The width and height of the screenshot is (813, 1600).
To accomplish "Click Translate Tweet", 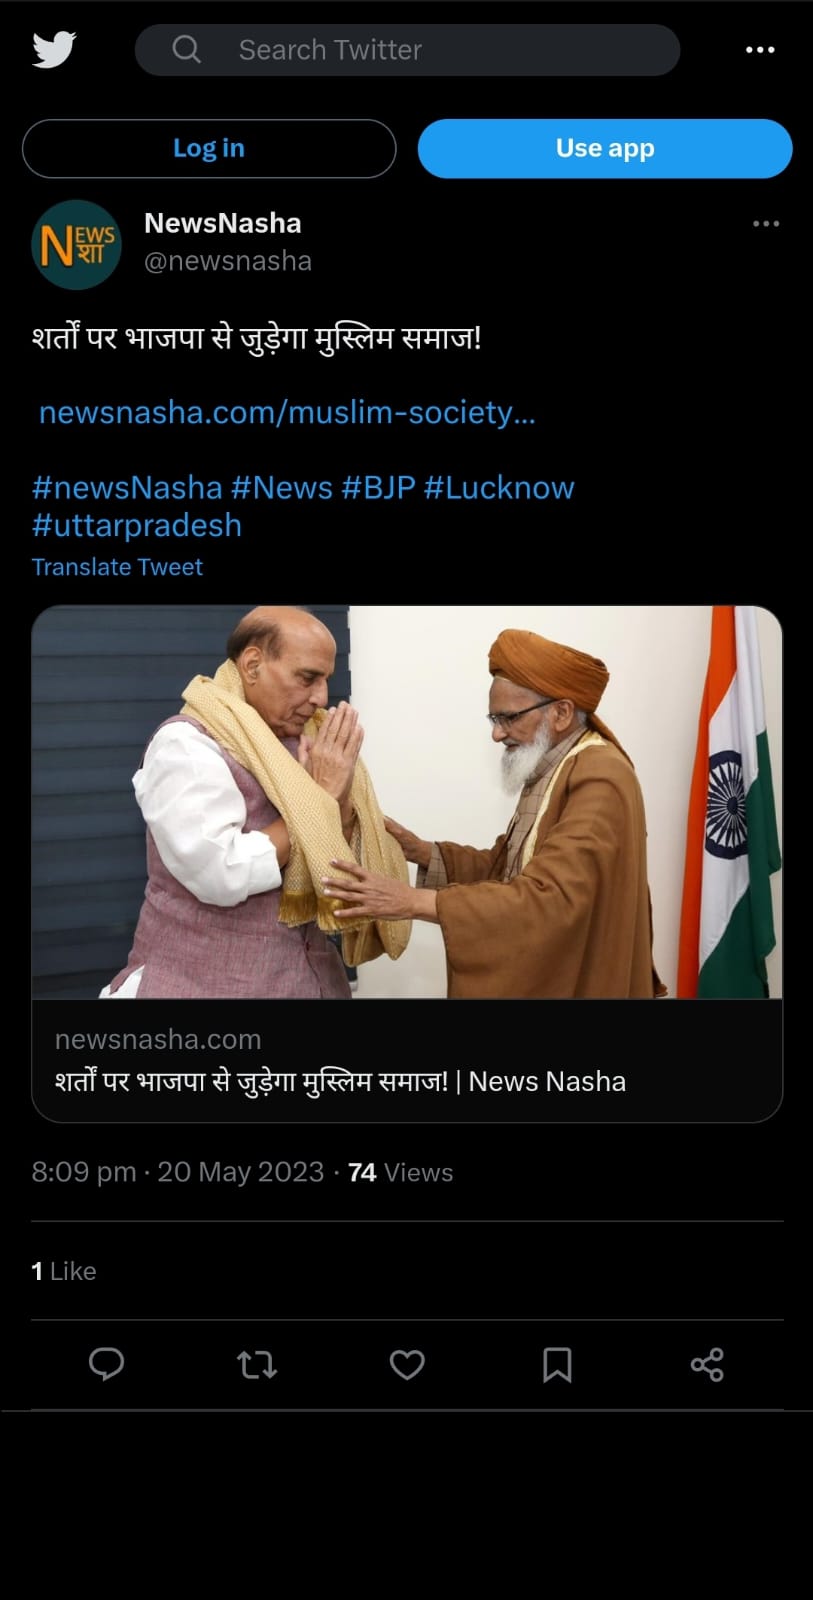I will tap(117, 567).
